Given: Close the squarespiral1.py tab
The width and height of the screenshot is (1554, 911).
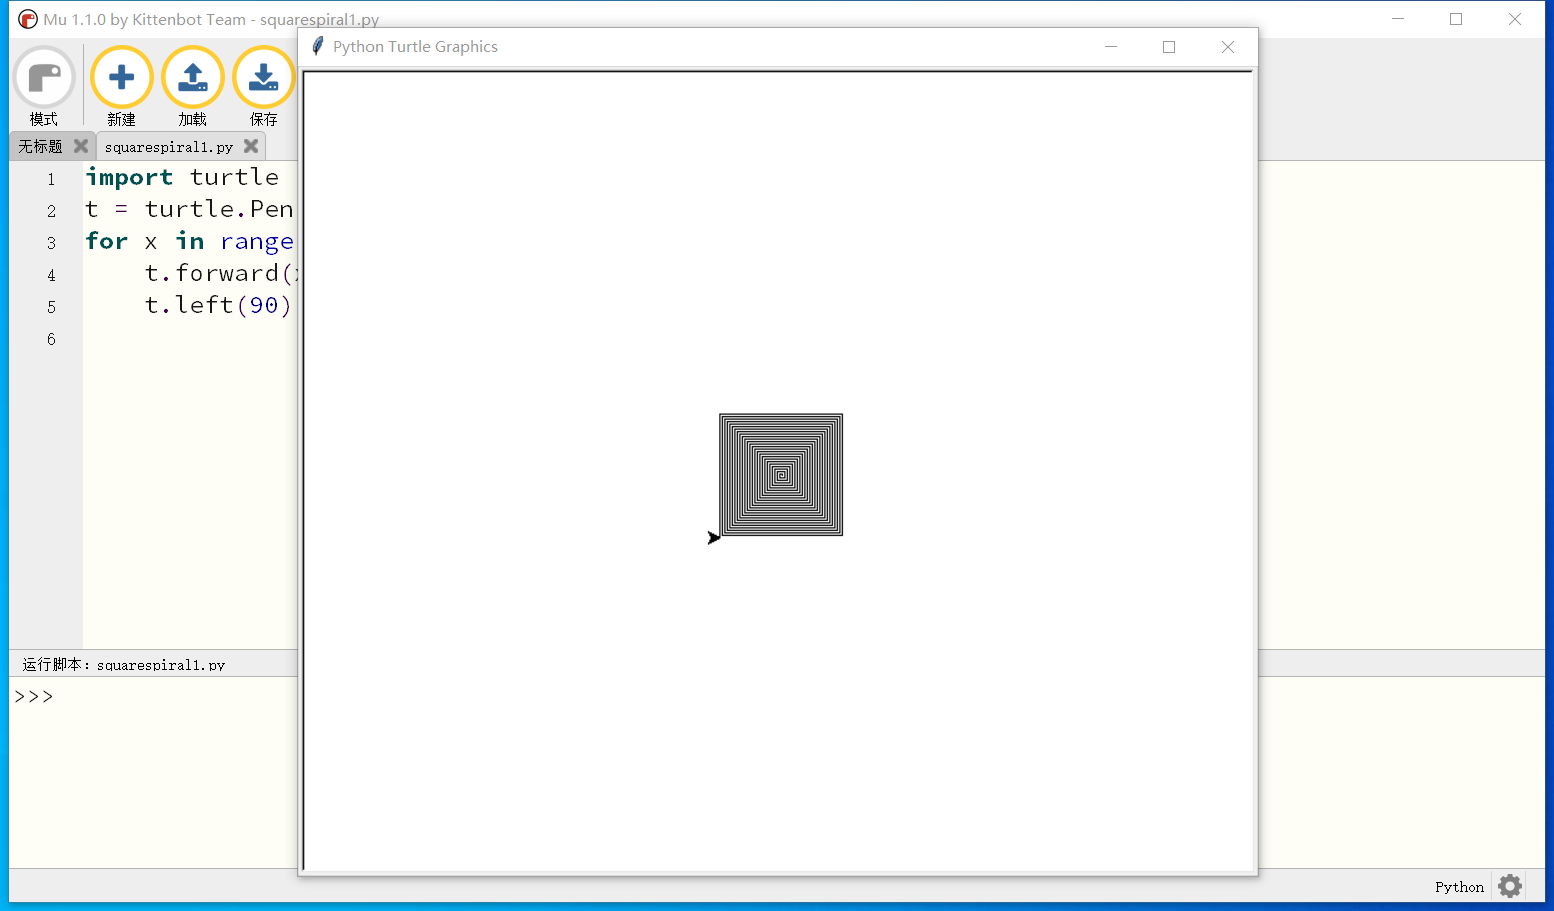Looking at the screenshot, I should [251, 146].
